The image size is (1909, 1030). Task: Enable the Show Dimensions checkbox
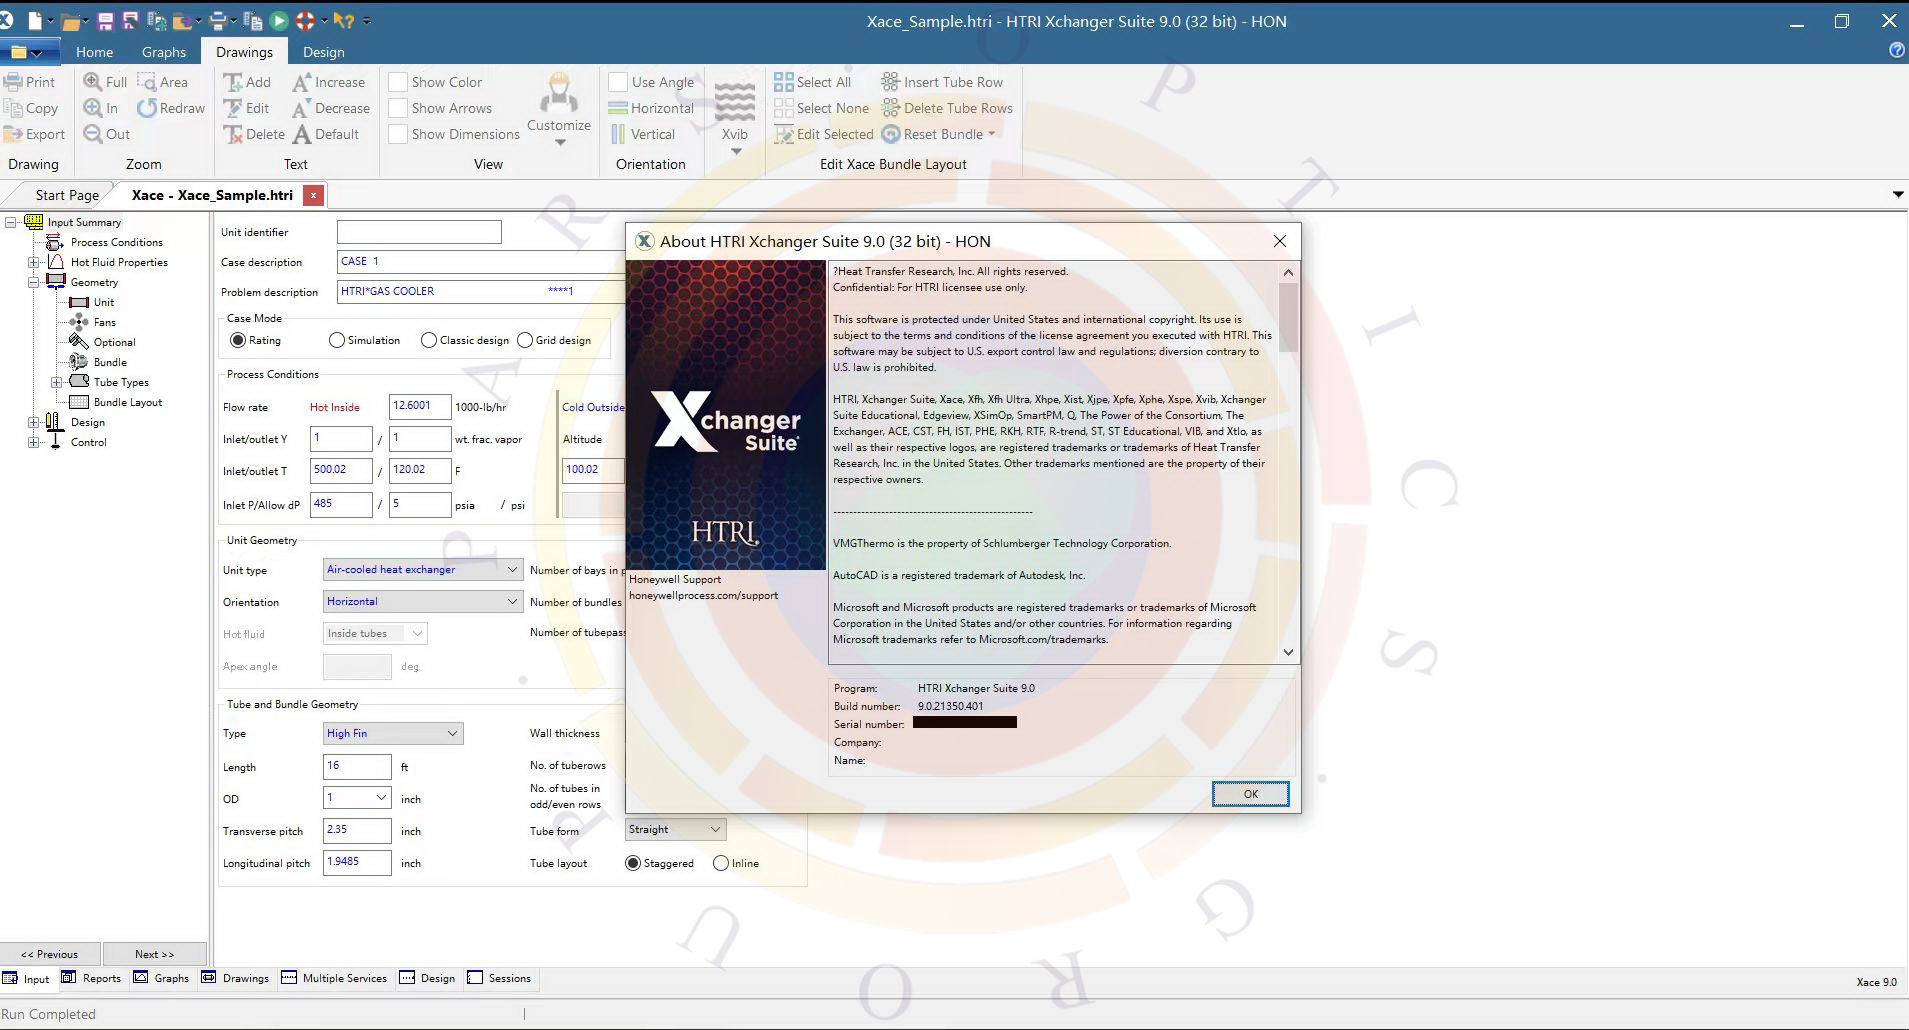coord(398,134)
